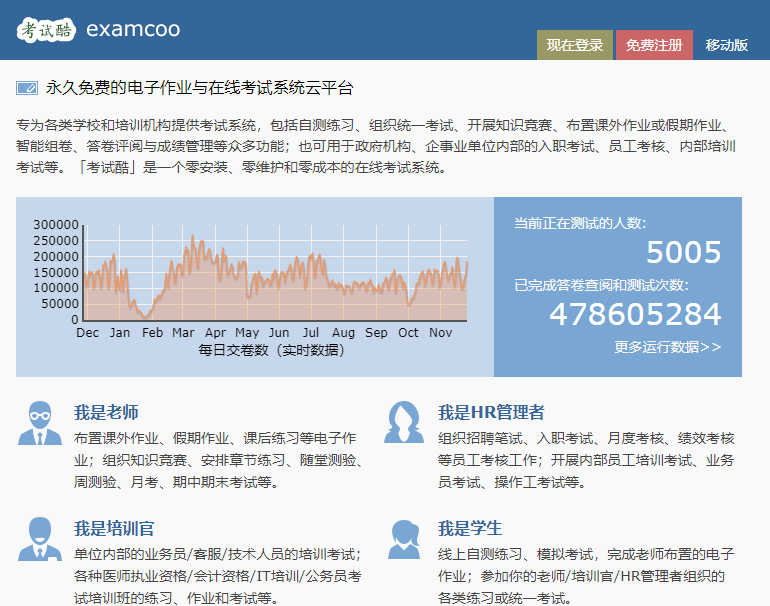Viewport: 770px width, 606px height.
Task: Click the pencil-card icon beside the headline
Action: point(27,88)
